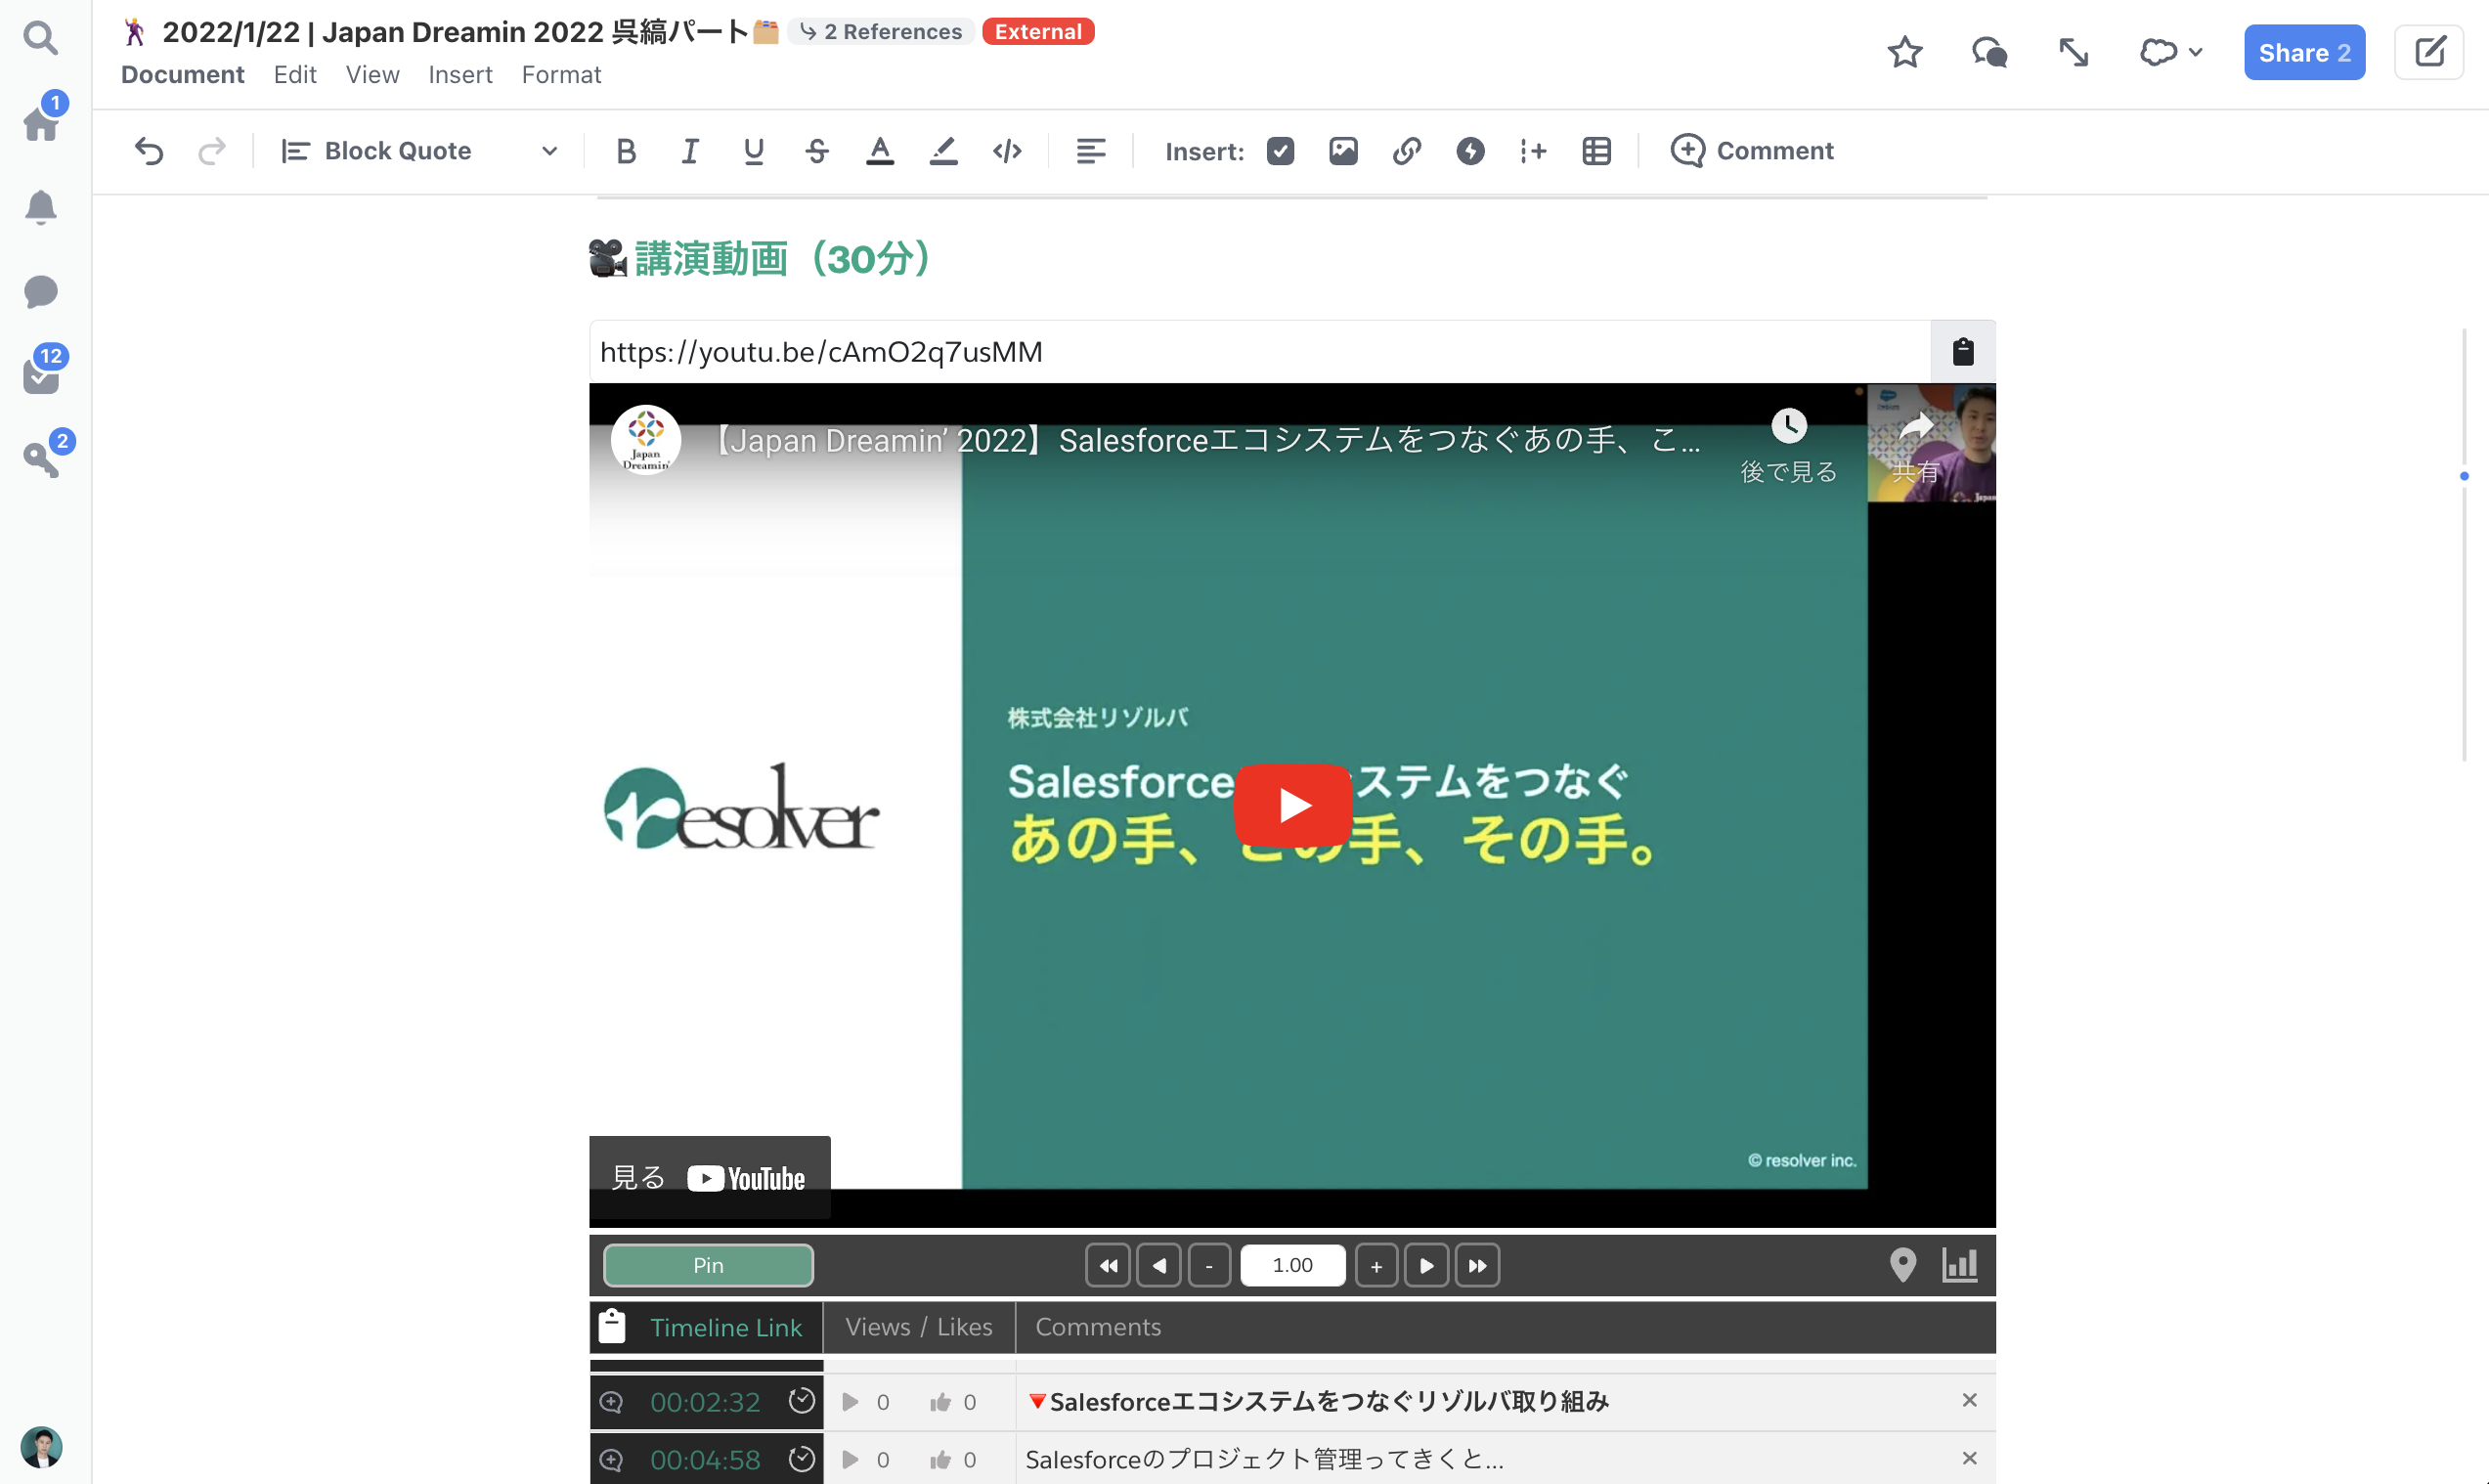Screen dimensions: 2489x1484
Task: Open the lasso icon dropdown arrow
Action: (x=2196, y=52)
